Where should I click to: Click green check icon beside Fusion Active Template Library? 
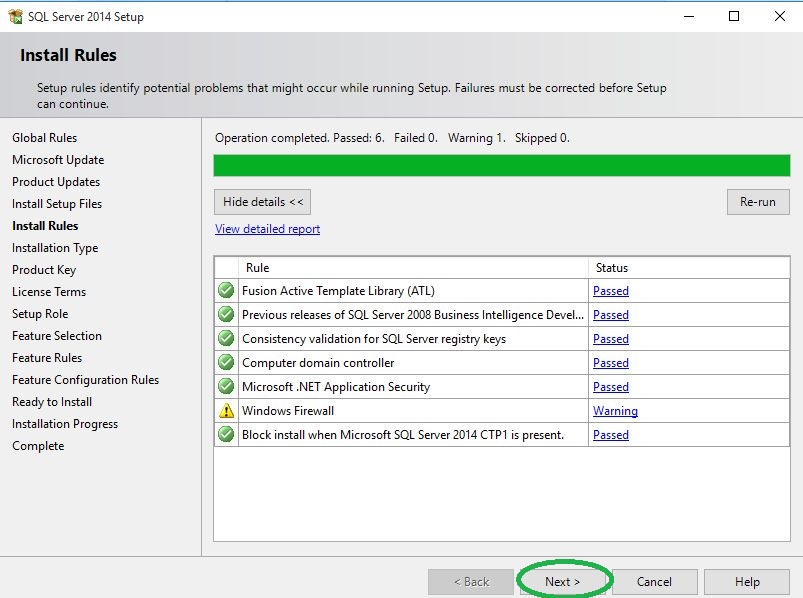[226, 291]
